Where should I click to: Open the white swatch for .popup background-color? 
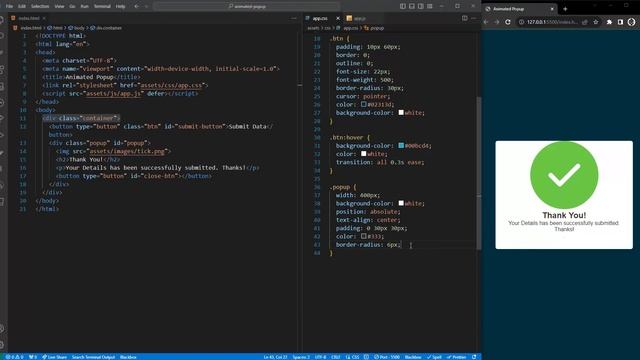coord(401,203)
